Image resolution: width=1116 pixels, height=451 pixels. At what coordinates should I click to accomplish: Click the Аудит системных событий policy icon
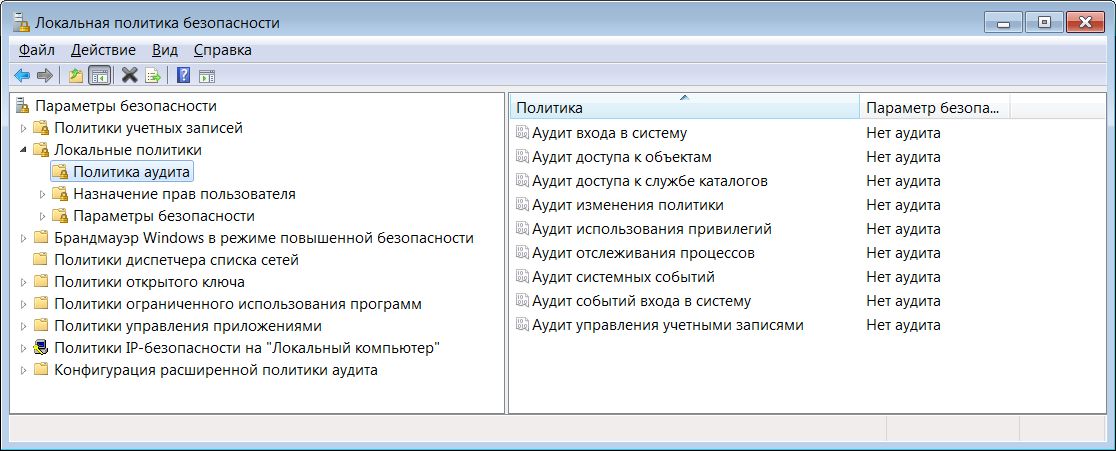522,277
